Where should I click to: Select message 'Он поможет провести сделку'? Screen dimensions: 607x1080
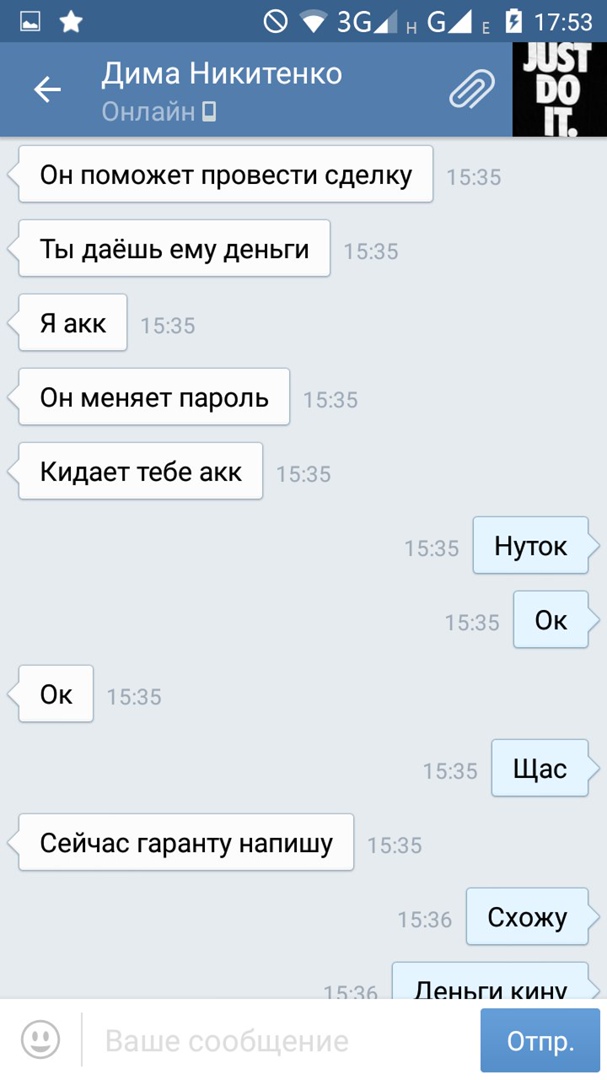coord(225,174)
